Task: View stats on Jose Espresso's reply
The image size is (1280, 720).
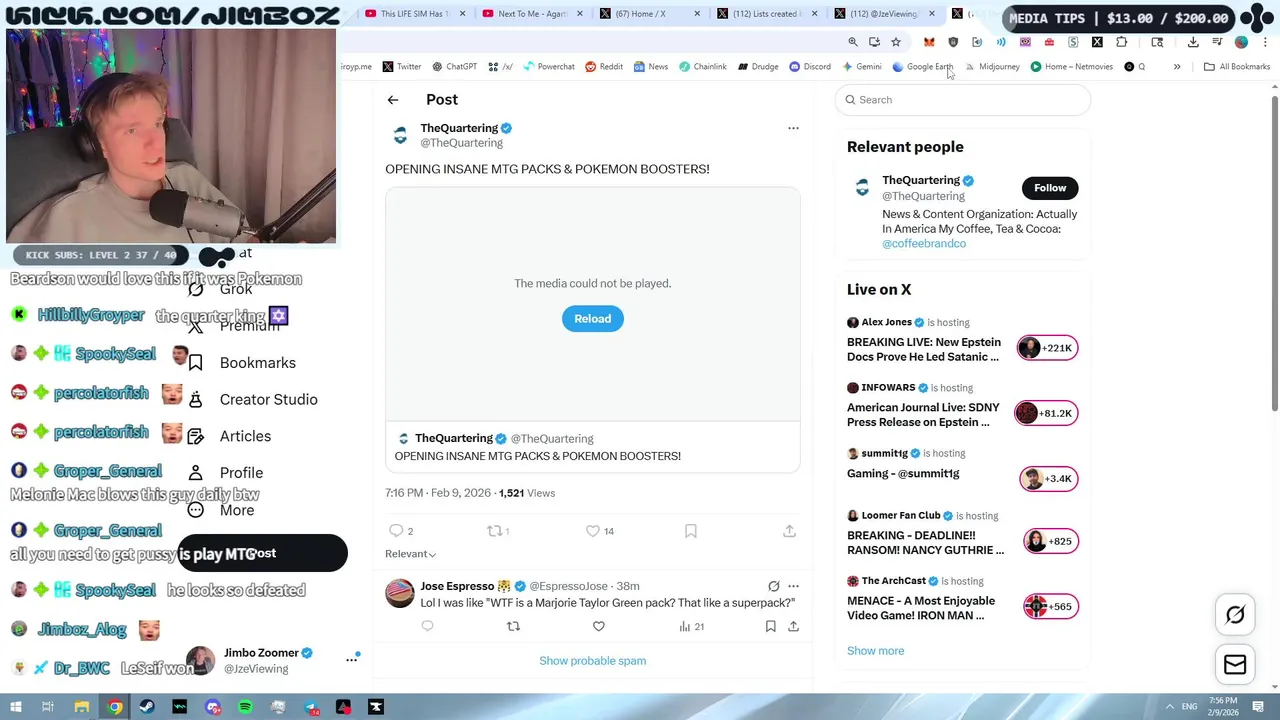Action: (692, 626)
